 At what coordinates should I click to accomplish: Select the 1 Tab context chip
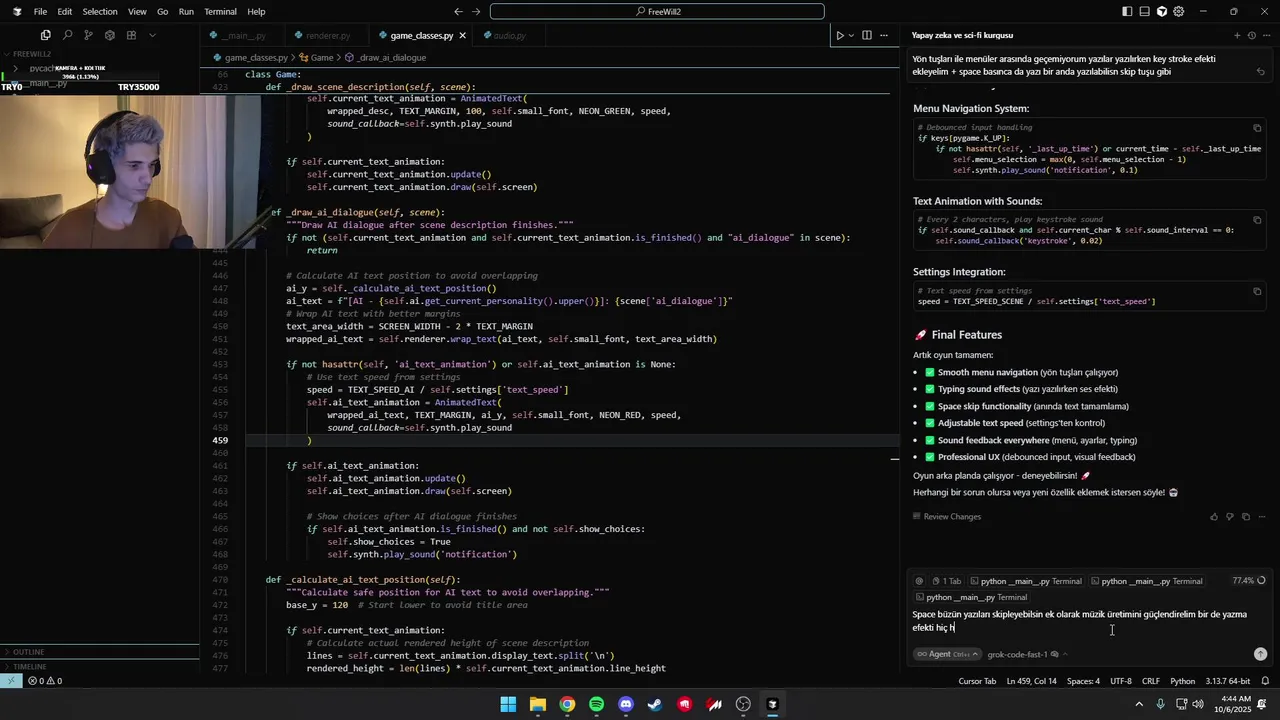(x=946, y=581)
